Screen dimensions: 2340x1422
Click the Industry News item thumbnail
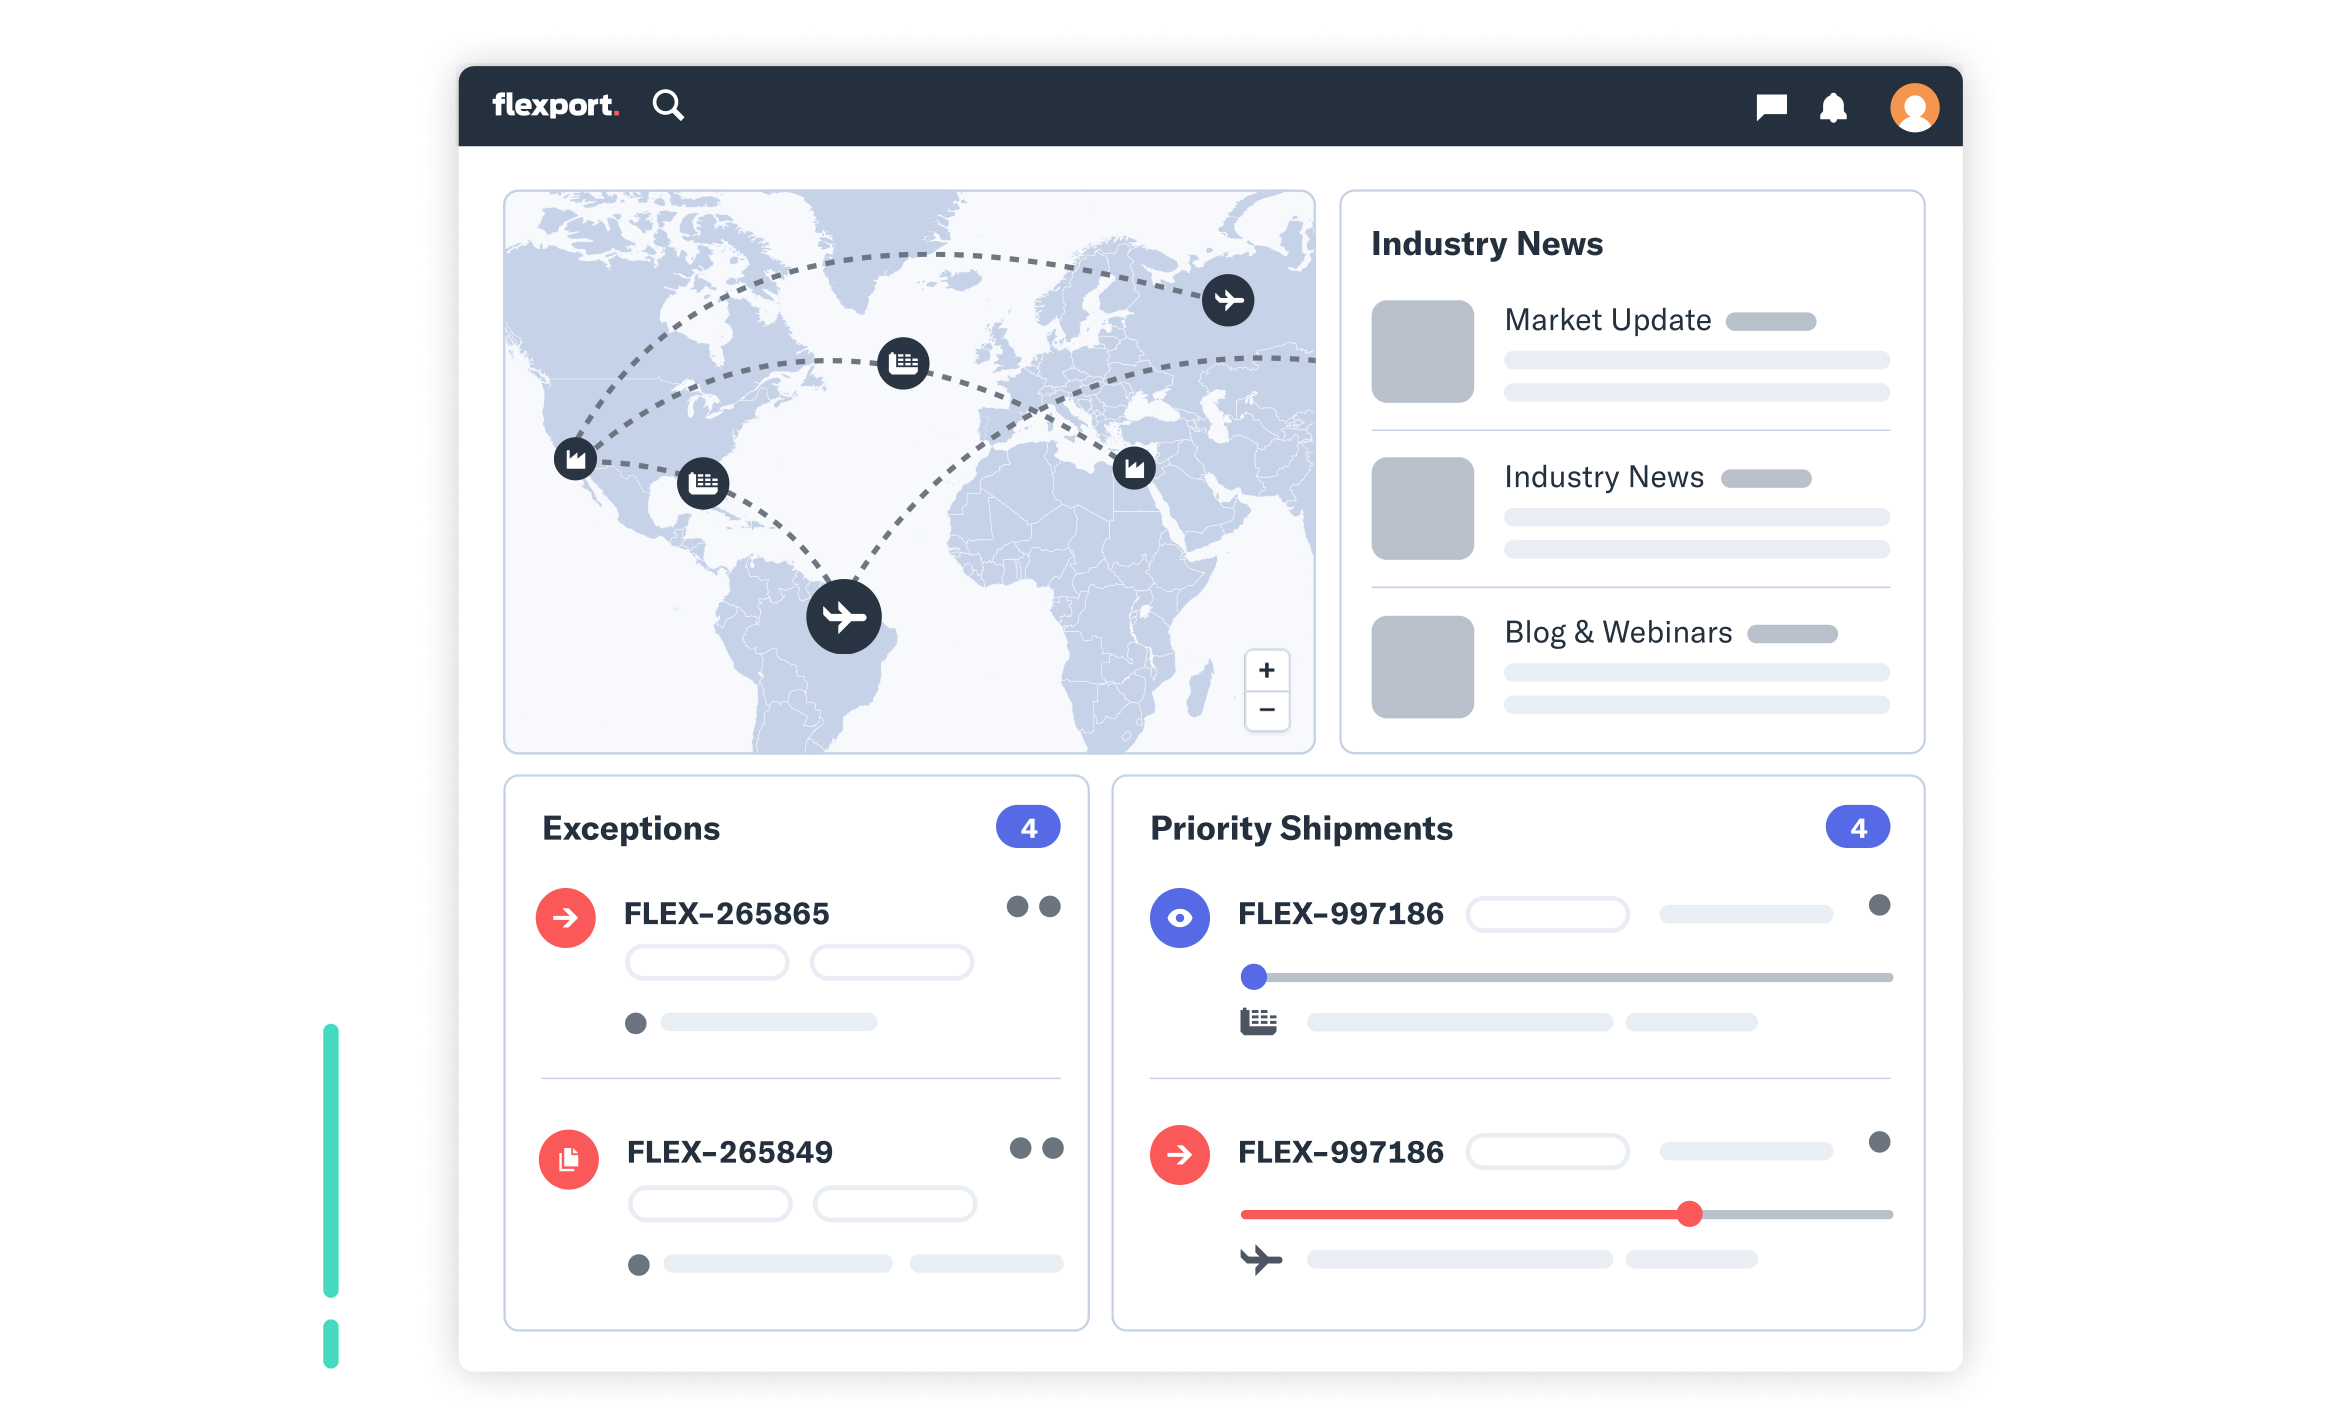tap(1422, 508)
